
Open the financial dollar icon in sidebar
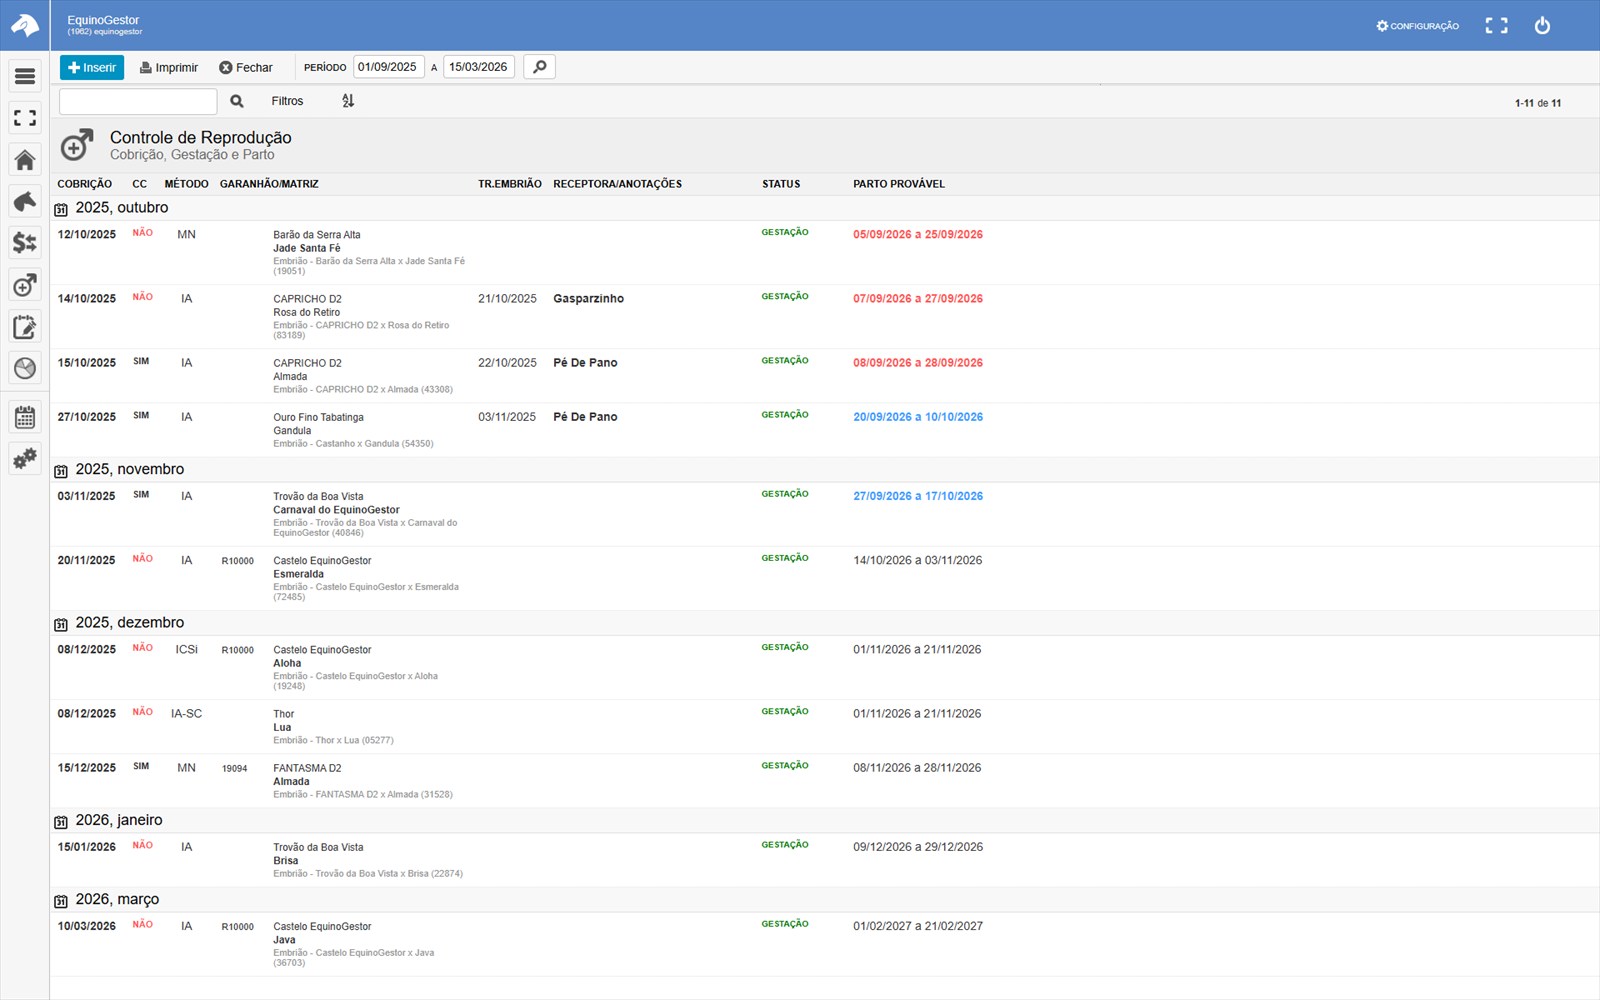(x=25, y=243)
